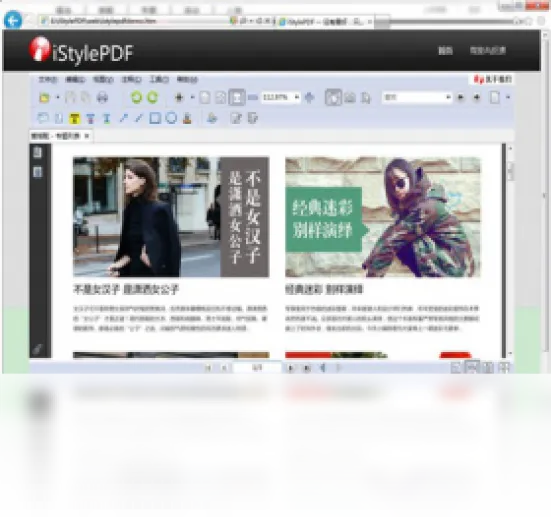Toggle single page layout in status bar

[456, 368]
